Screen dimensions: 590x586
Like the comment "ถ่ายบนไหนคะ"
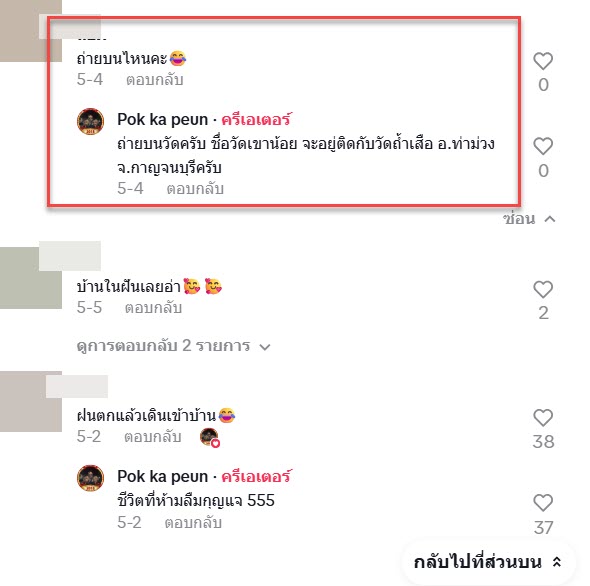pos(543,61)
